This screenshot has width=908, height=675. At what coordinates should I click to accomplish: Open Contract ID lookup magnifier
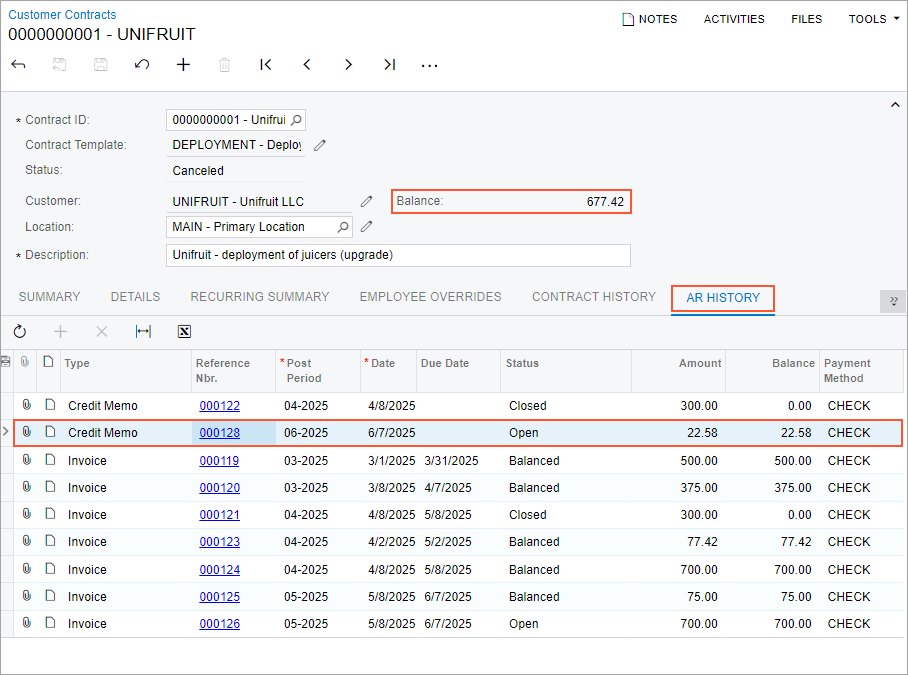coord(296,120)
